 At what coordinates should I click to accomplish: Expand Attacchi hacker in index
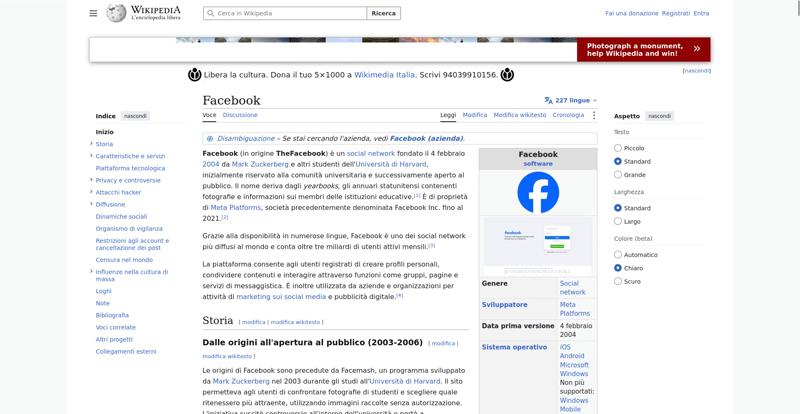tap(91, 192)
